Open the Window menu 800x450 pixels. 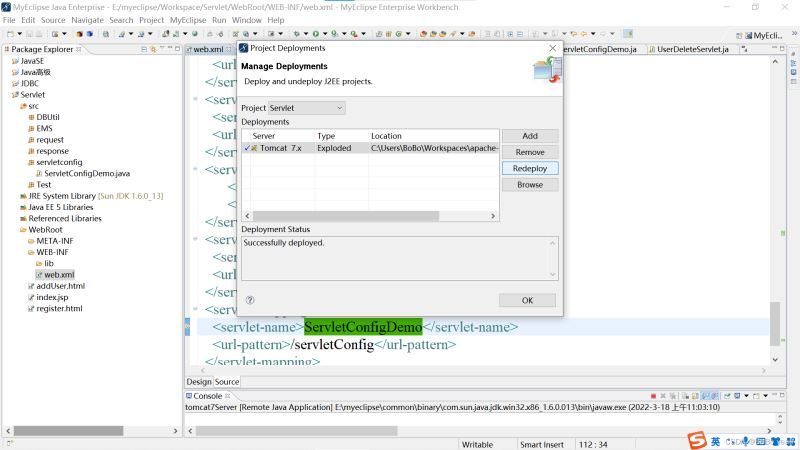[x=246, y=20]
